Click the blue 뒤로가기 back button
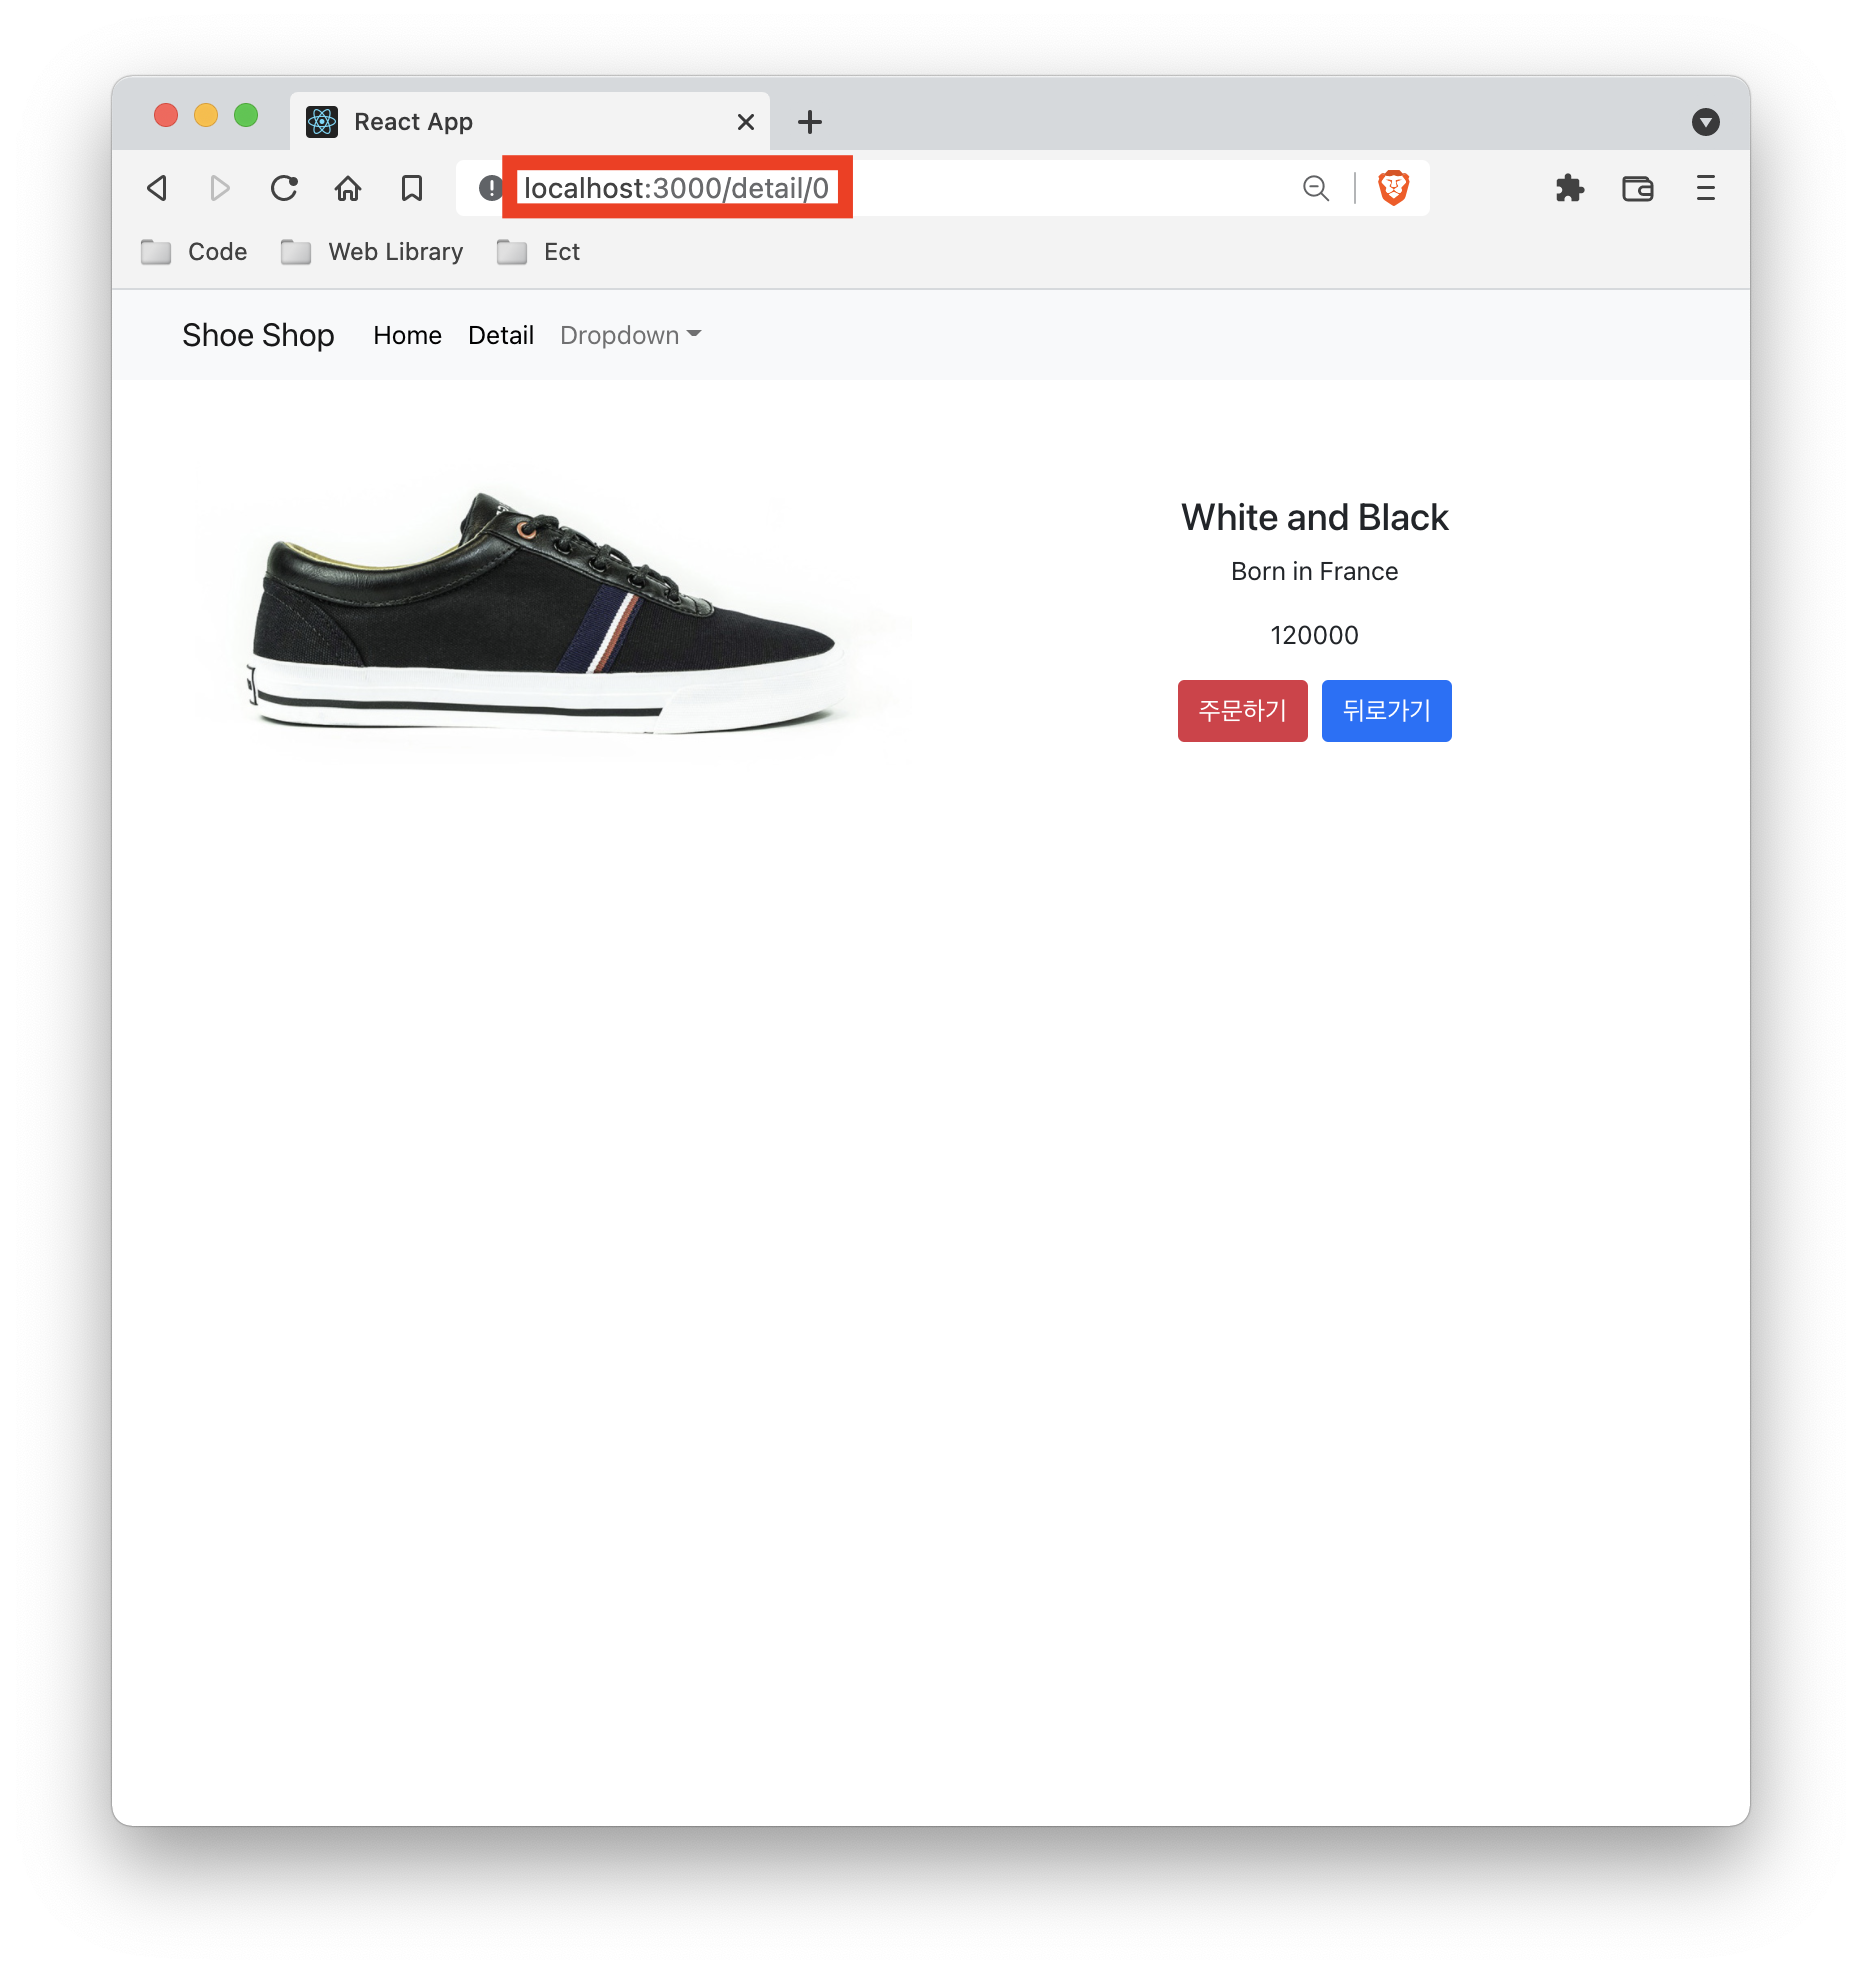 [1386, 711]
